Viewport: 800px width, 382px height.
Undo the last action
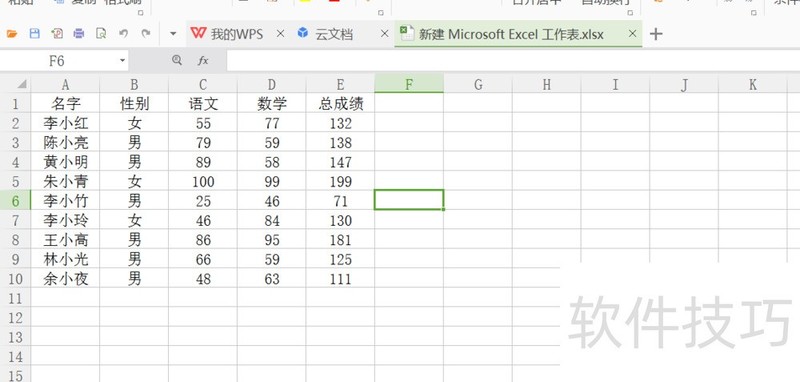click(123, 34)
